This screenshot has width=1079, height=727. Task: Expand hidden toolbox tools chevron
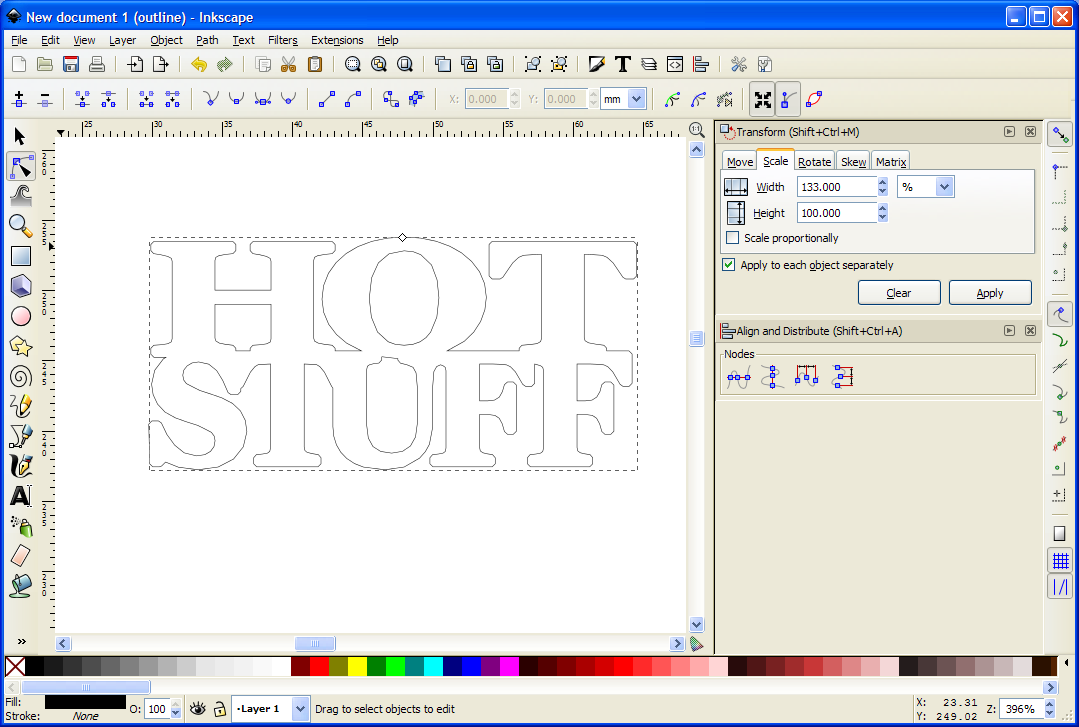[x=21, y=641]
